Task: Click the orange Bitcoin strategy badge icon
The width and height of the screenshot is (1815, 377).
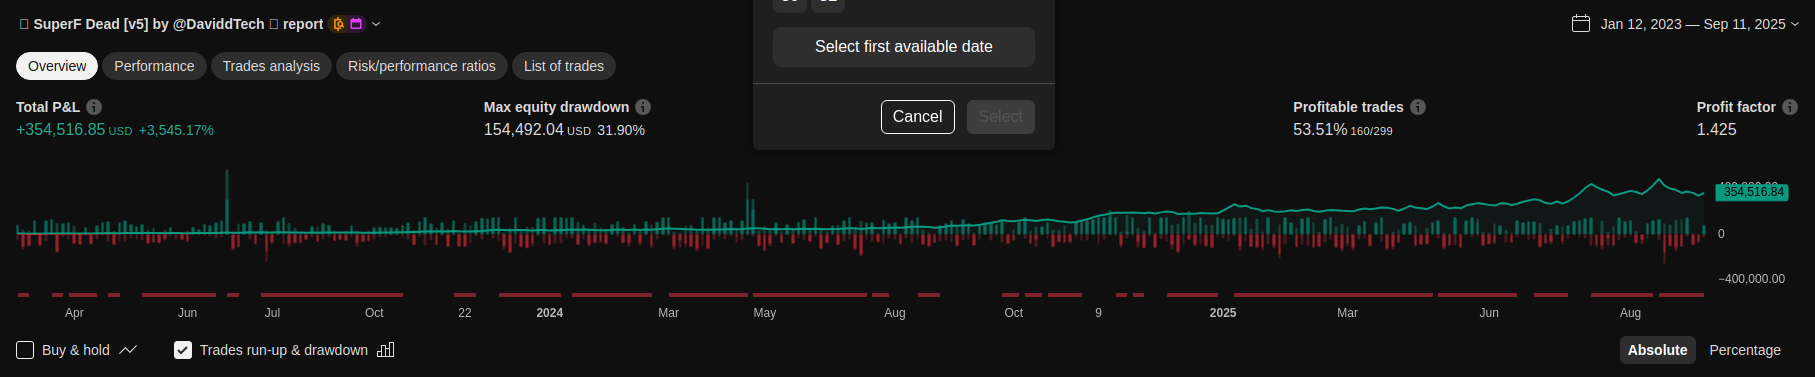Action: pos(338,24)
